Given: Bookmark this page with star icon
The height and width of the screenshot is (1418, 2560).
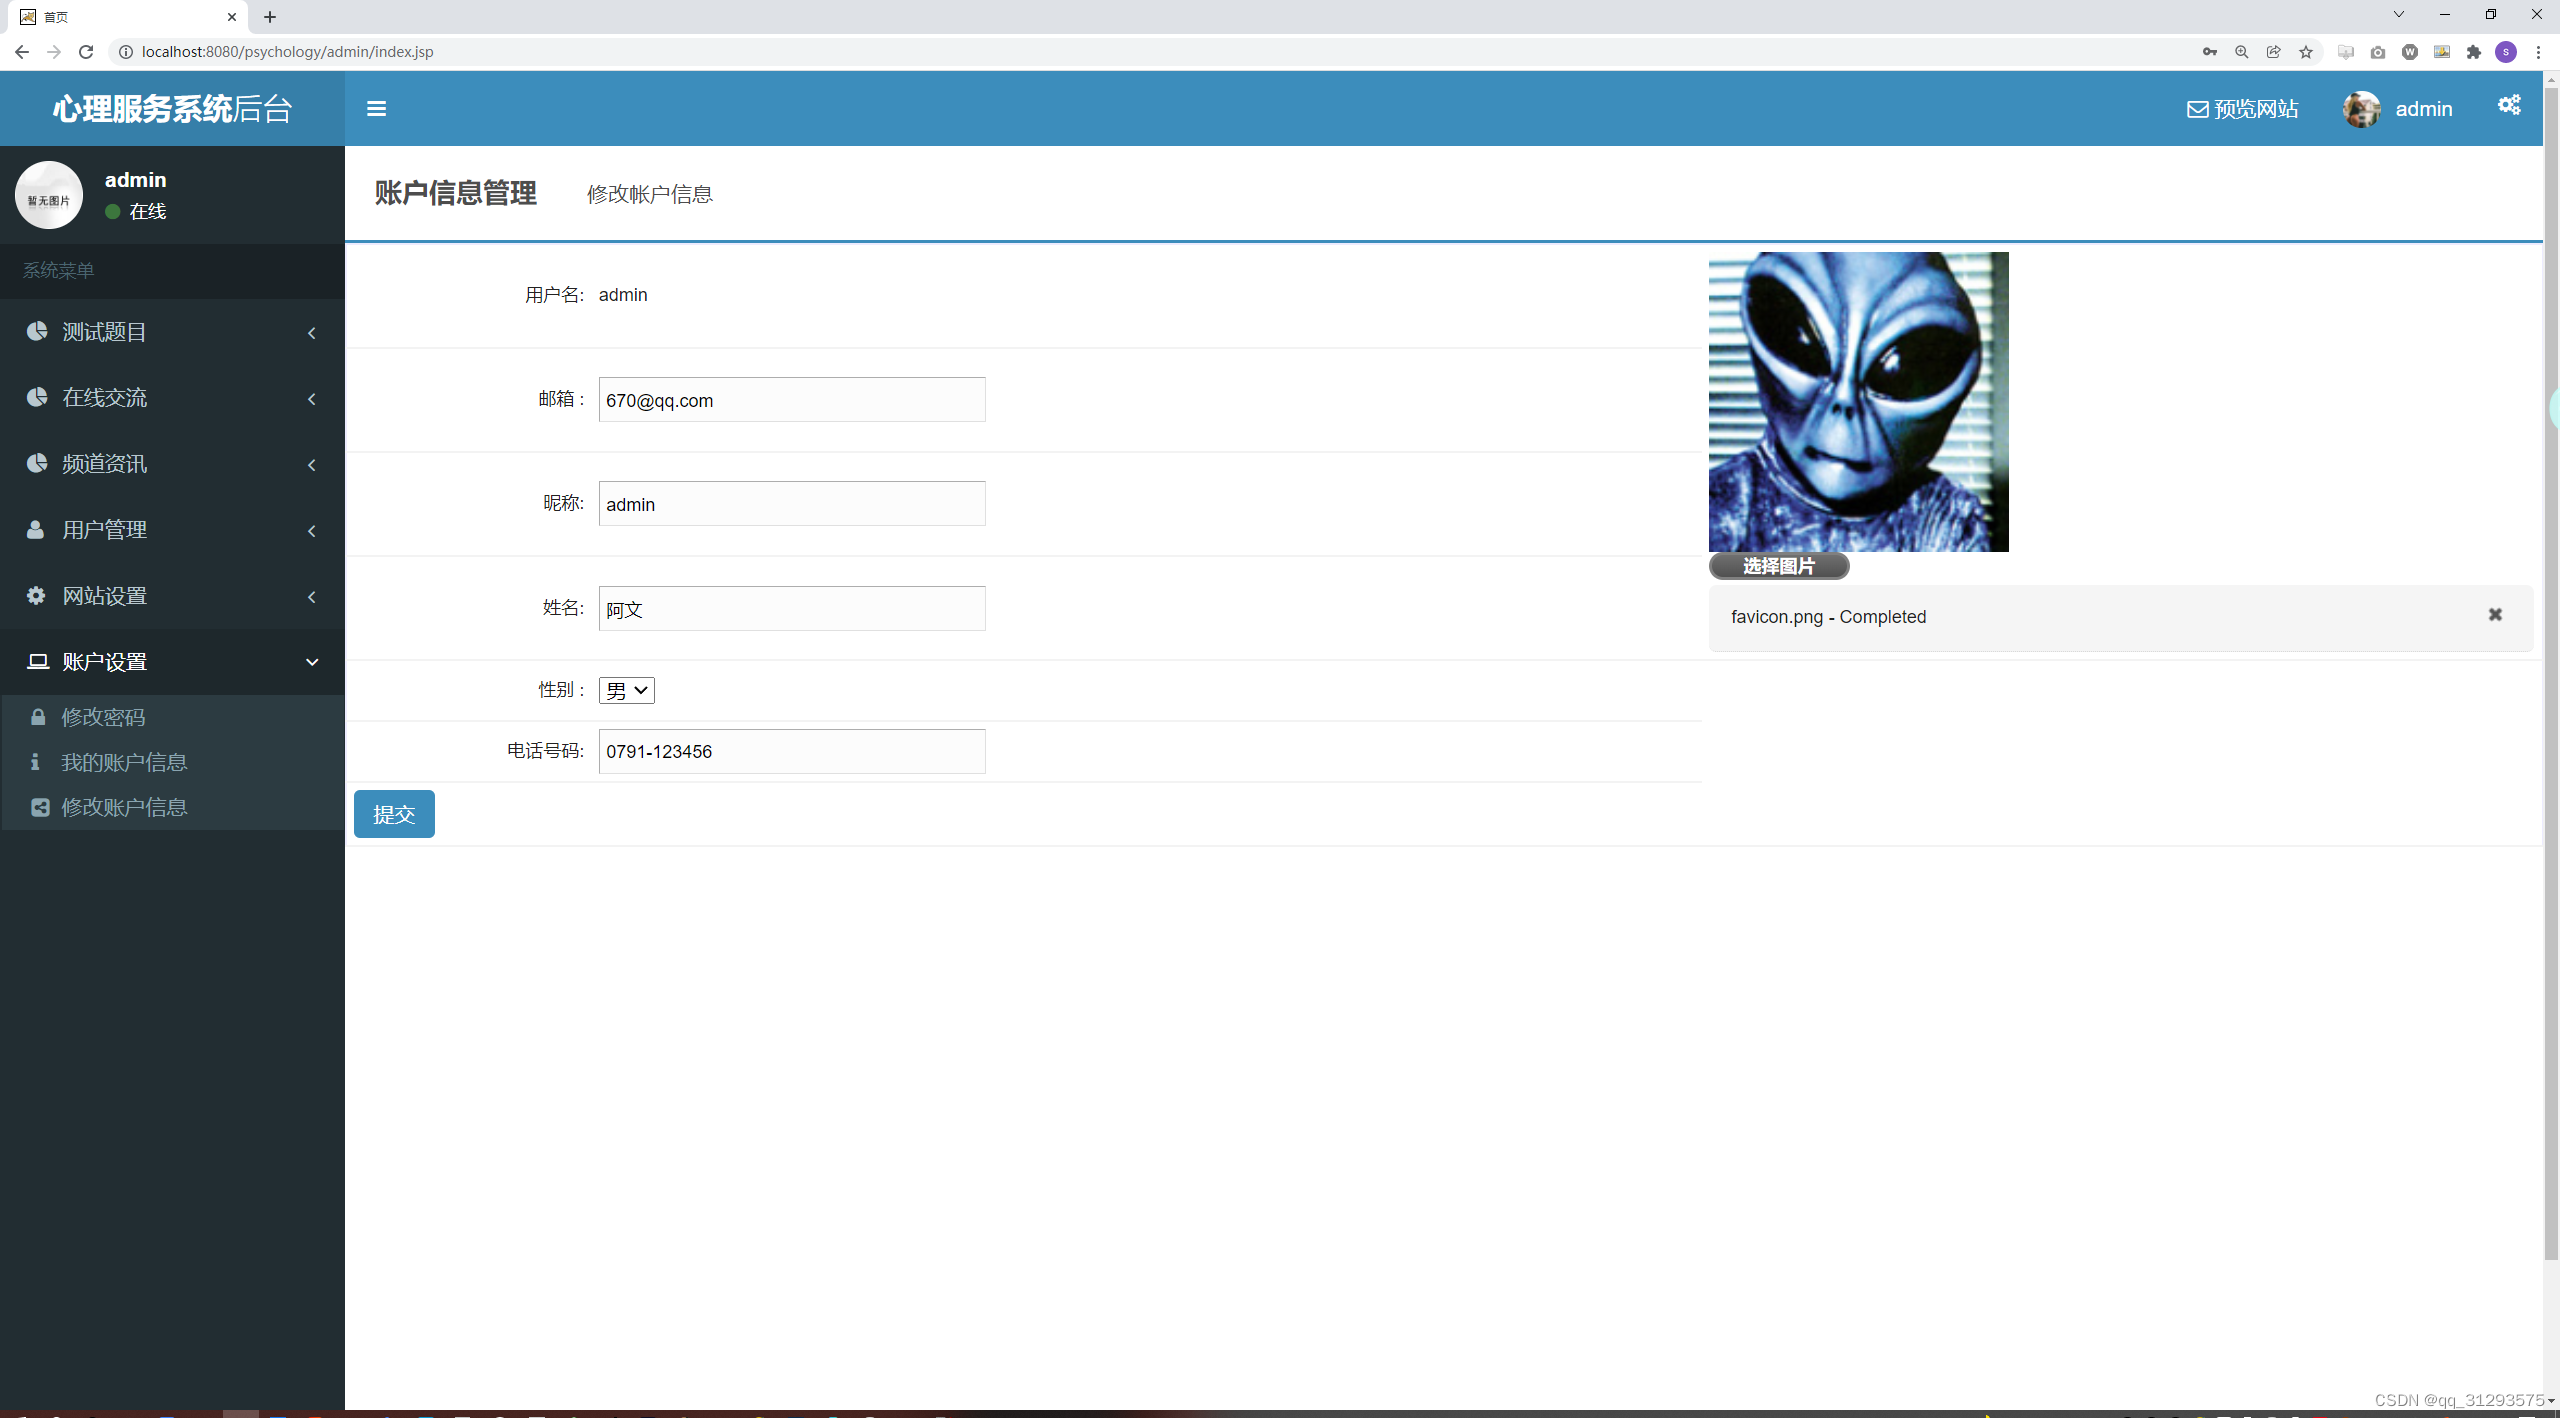Looking at the screenshot, I should click(x=2306, y=52).
